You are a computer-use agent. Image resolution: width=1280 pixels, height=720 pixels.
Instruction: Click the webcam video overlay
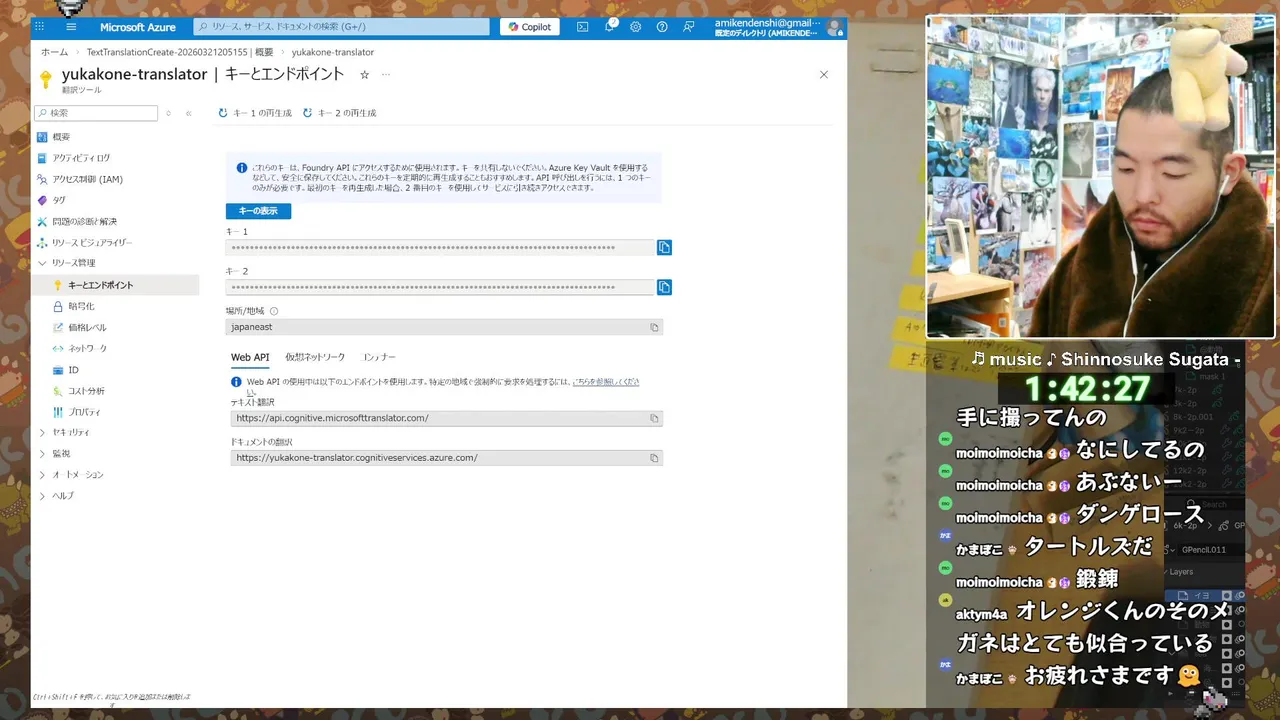pos(1100,177)
